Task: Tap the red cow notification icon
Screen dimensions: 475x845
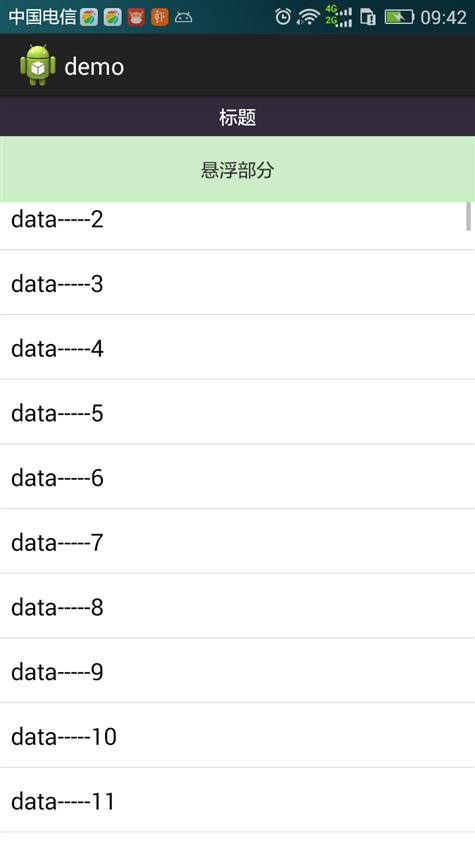Action: (136, 17)
